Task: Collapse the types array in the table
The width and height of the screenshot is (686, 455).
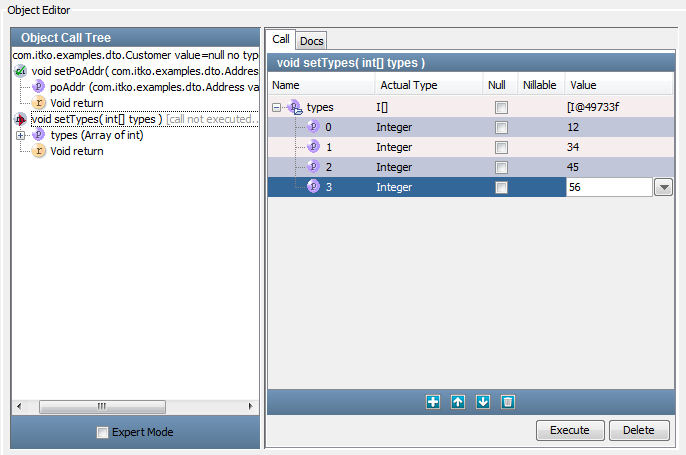Action: pos(276,107)
